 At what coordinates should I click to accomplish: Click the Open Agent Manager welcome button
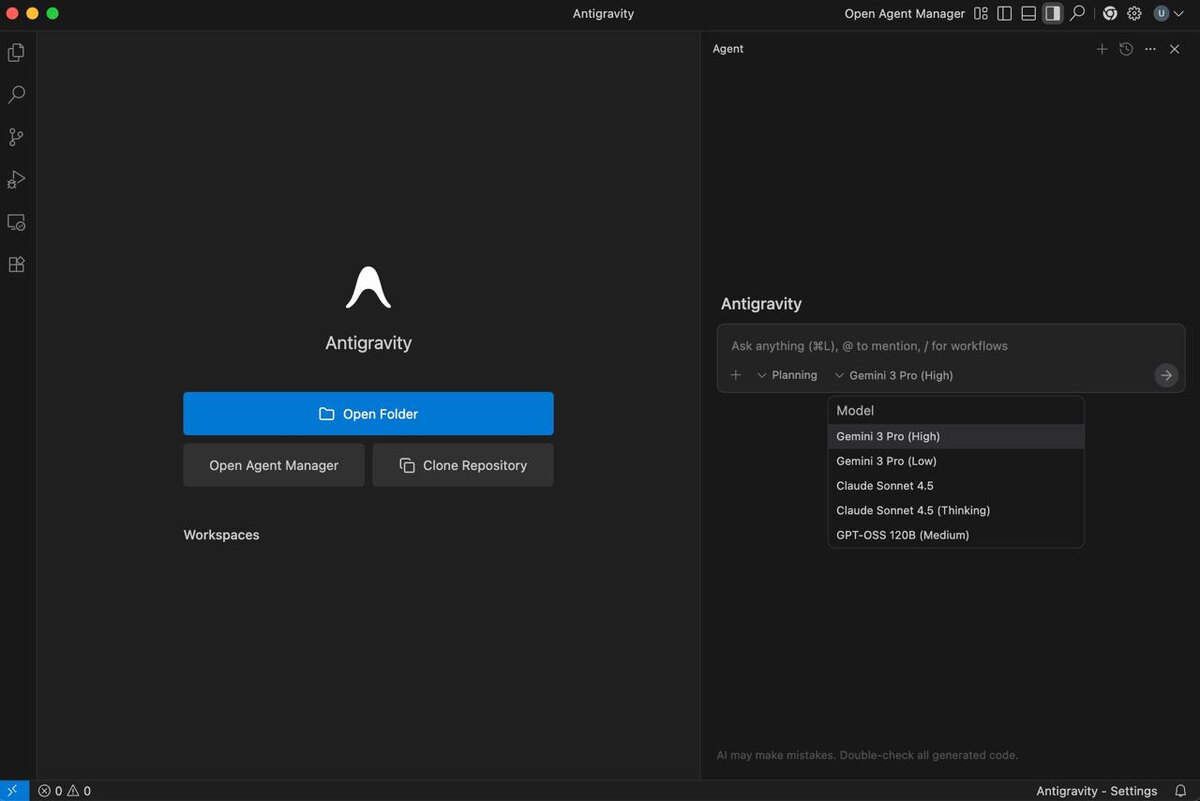click(274, 465)
